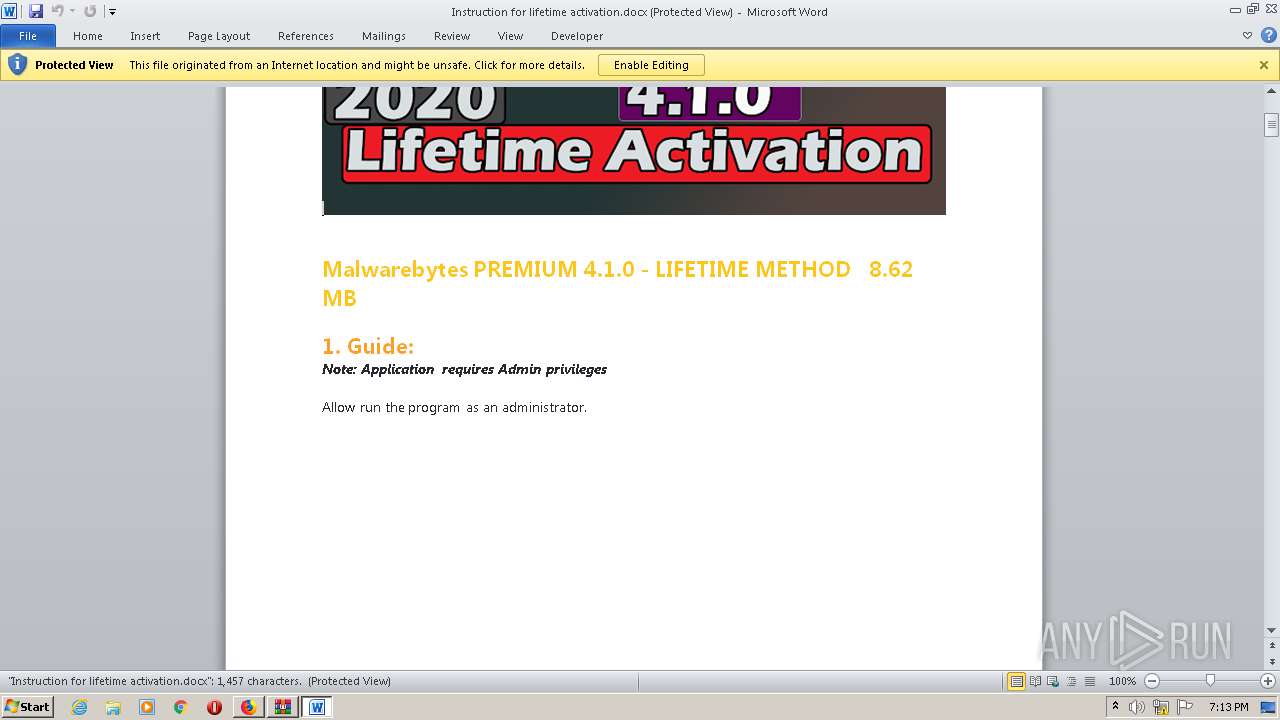Open the Windows Start menu
Image resolution: width=1280 pixels, height=720 pixels.
pyautogui.click(x=27, y=706)
